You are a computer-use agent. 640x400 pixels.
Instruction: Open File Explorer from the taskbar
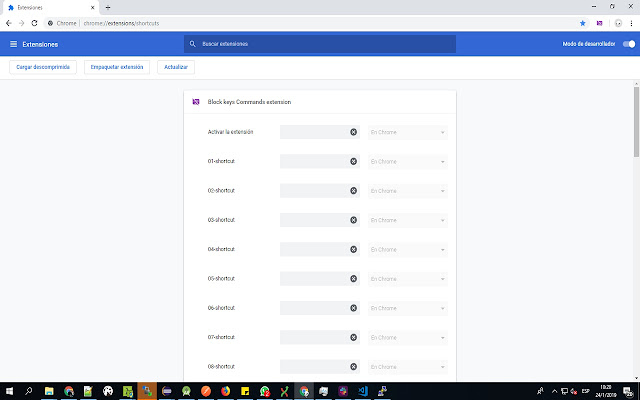49,391
